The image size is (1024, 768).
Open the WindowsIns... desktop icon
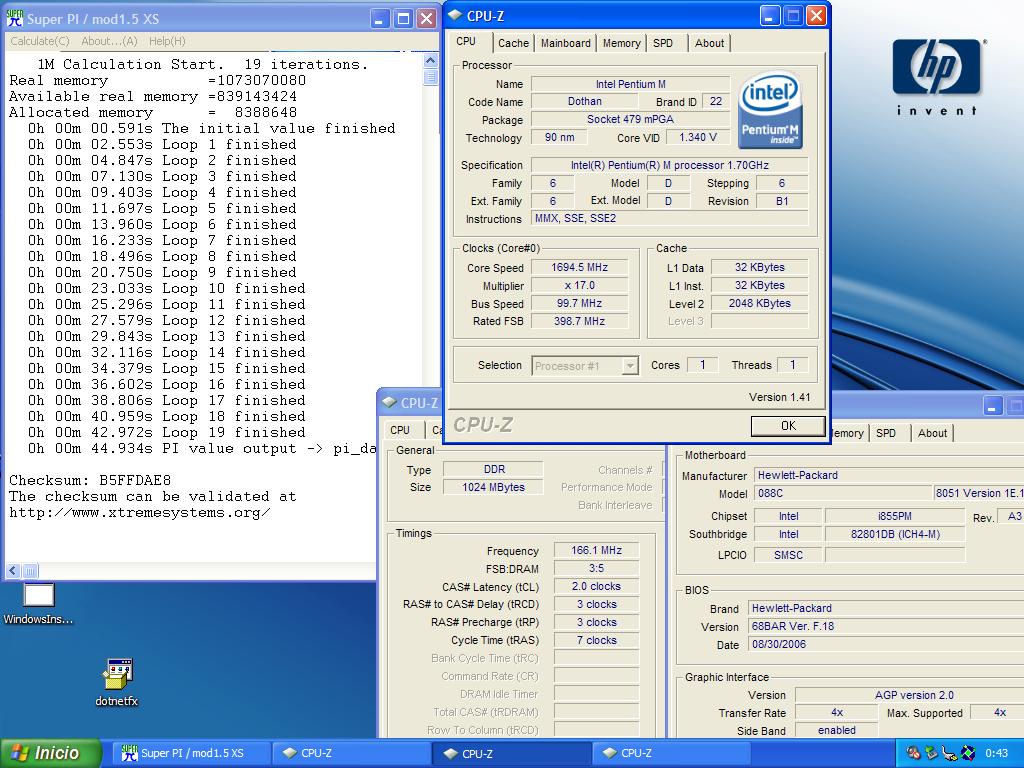(x=38, y=604)
